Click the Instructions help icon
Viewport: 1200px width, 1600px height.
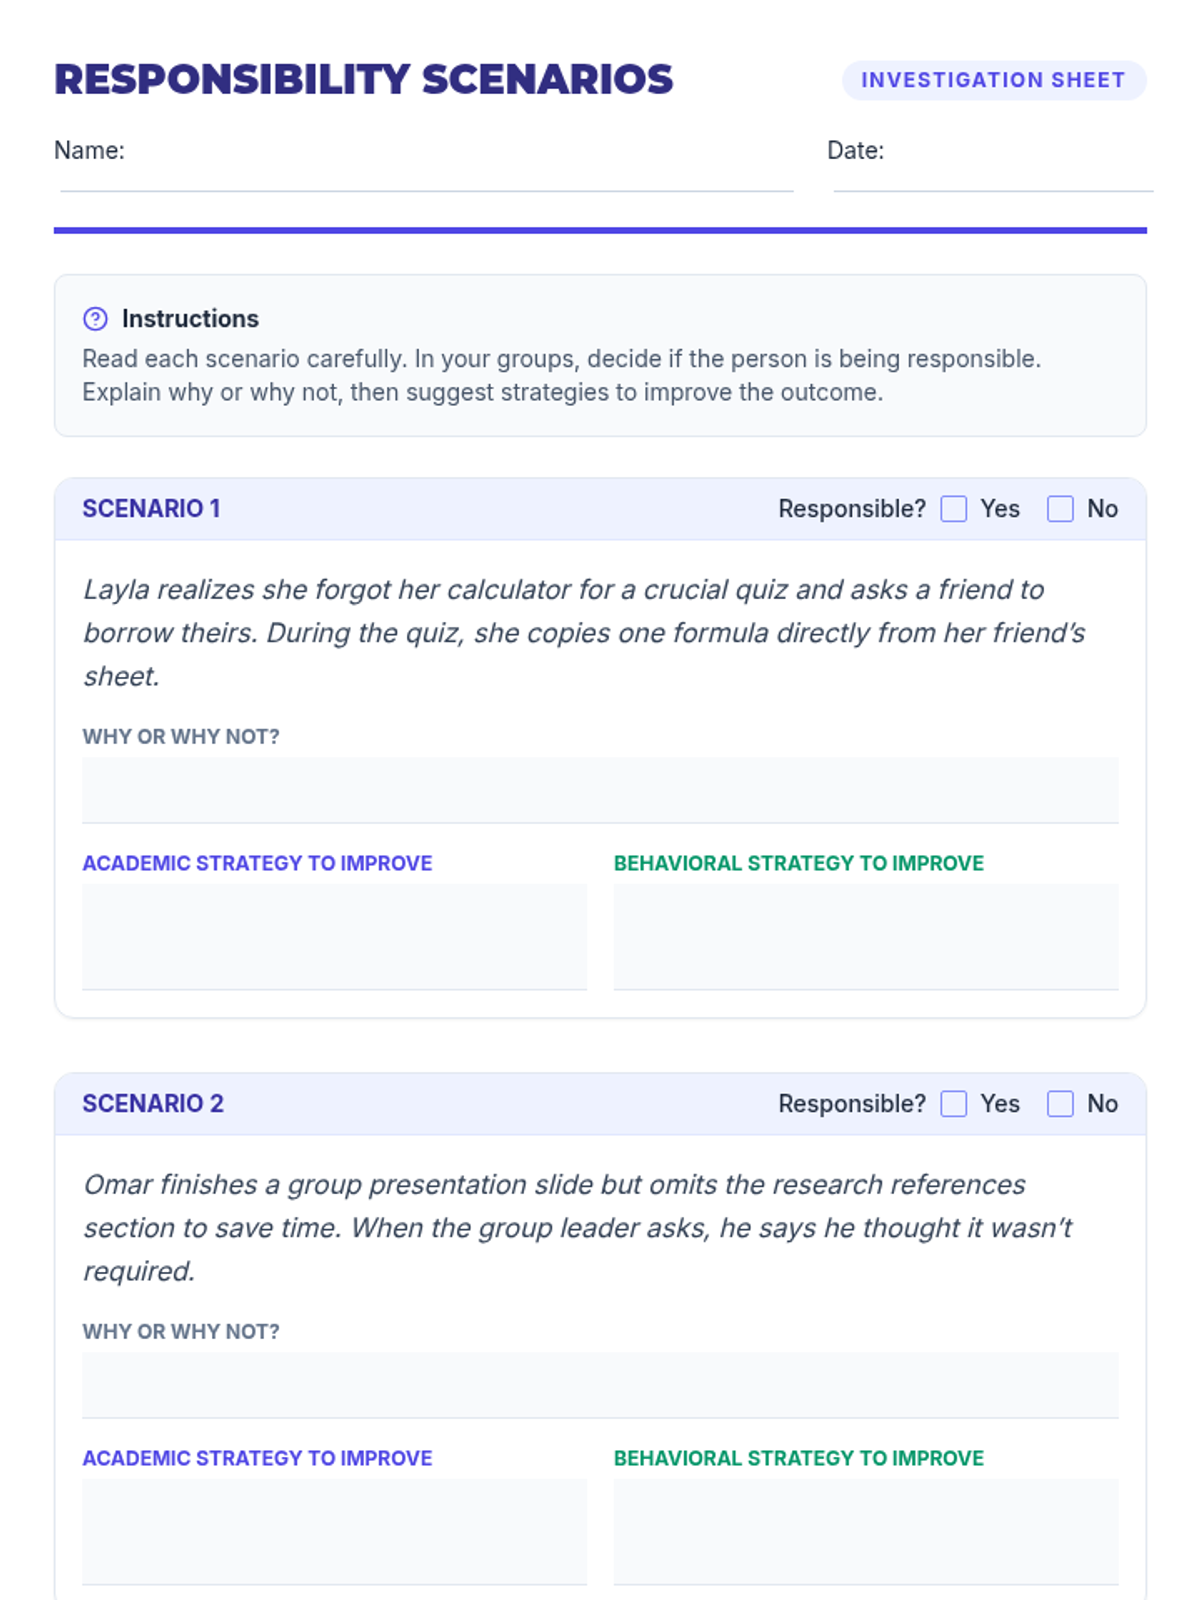95,319
